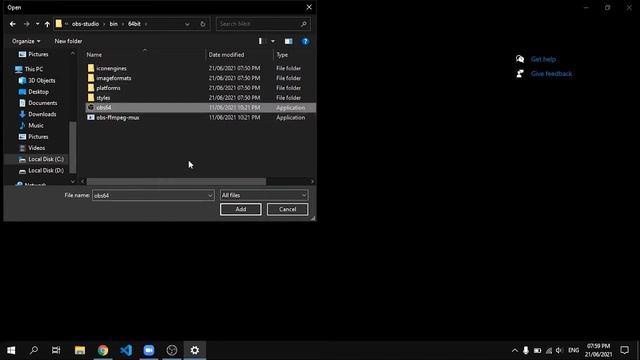Click the Add button
Viewport: 640px width, 360px height.
[240, 209]
